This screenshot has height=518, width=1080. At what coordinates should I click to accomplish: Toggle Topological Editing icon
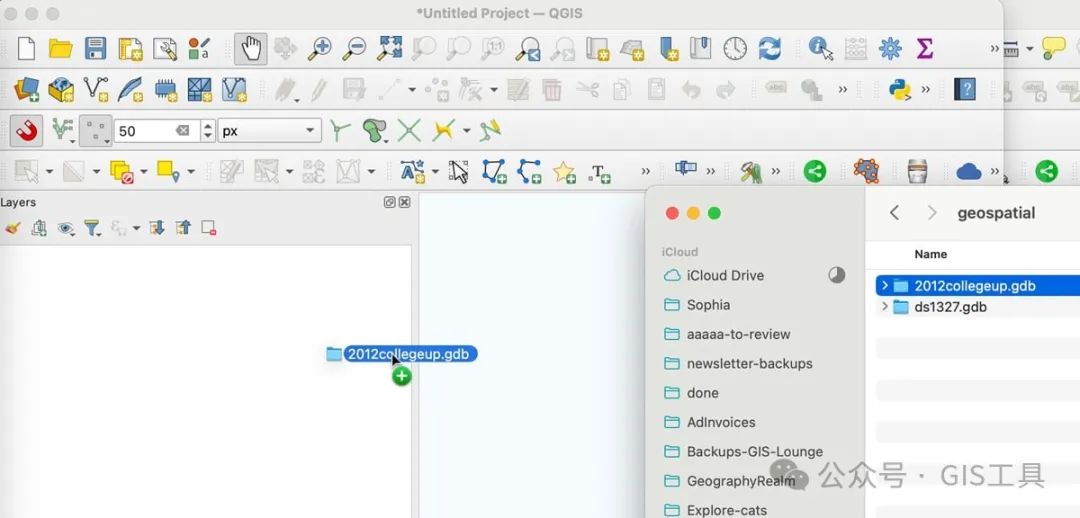(338, 130)
